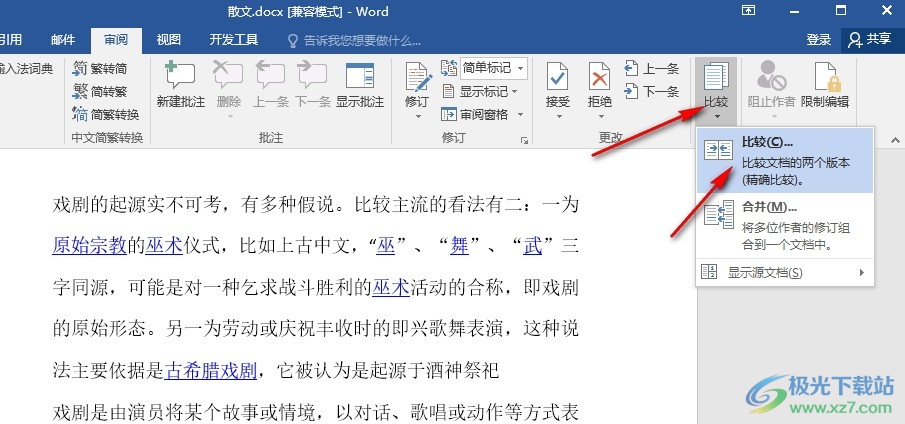Jump to next change 下一条 in 更改 group
Viewport: 905px width, 424px height.
pos(652,91)
